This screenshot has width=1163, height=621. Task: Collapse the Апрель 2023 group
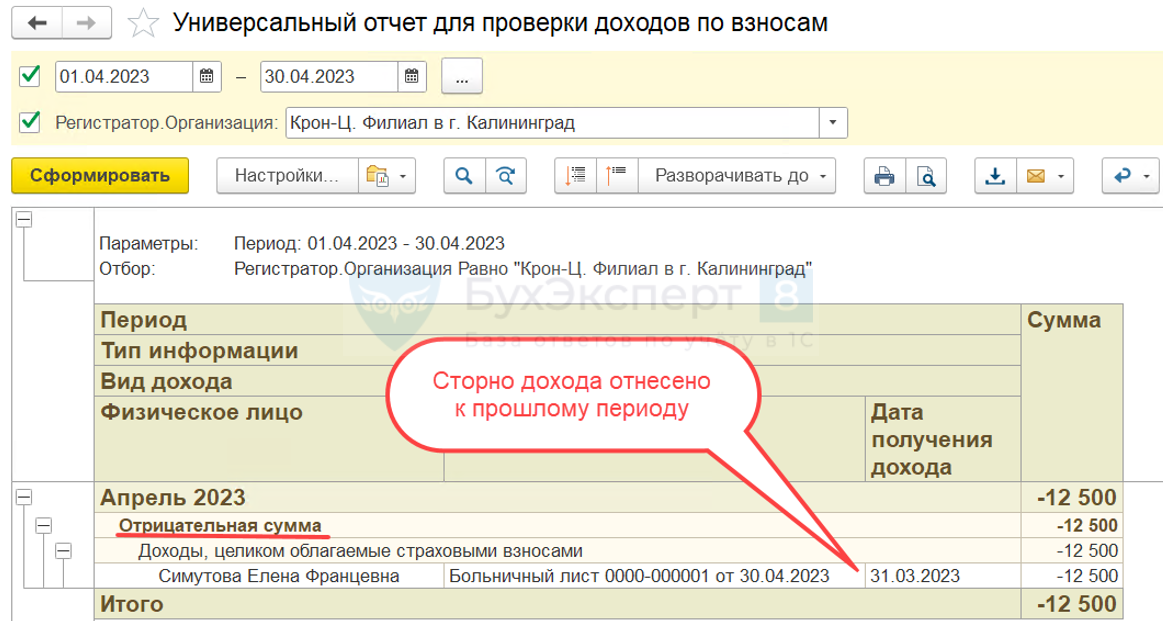[23, 498]
